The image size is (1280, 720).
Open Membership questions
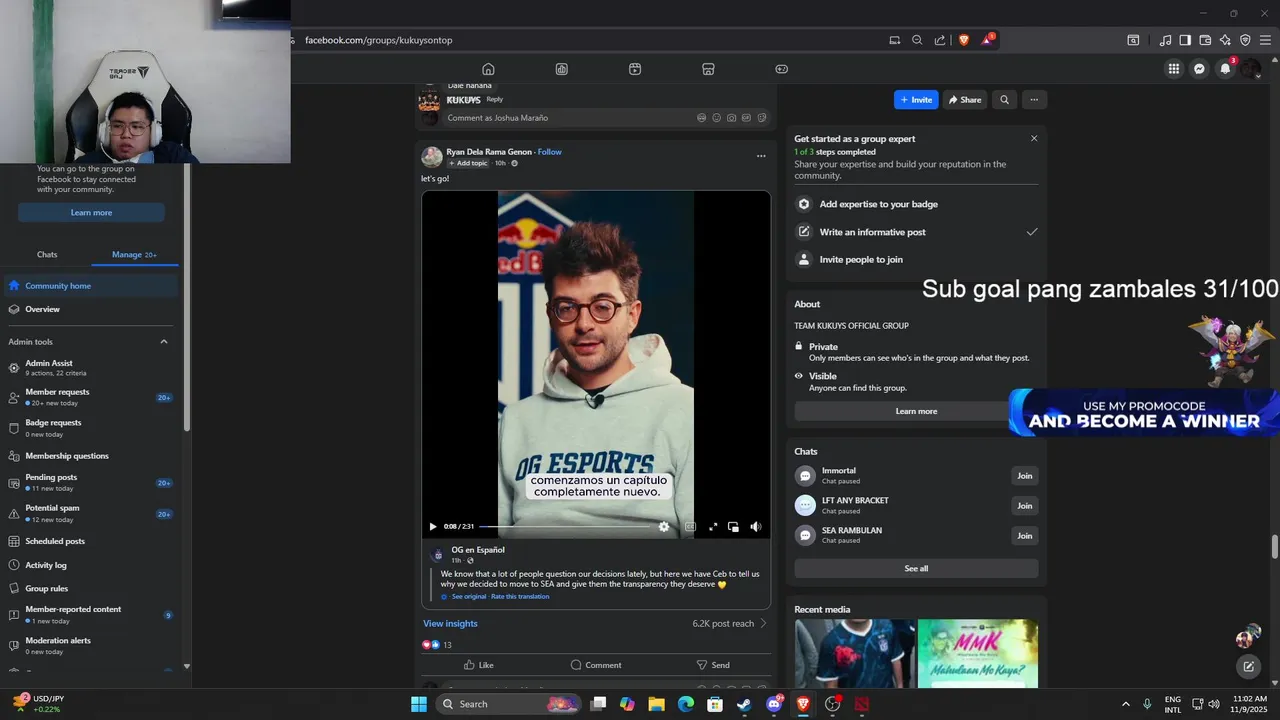[91, 456]
